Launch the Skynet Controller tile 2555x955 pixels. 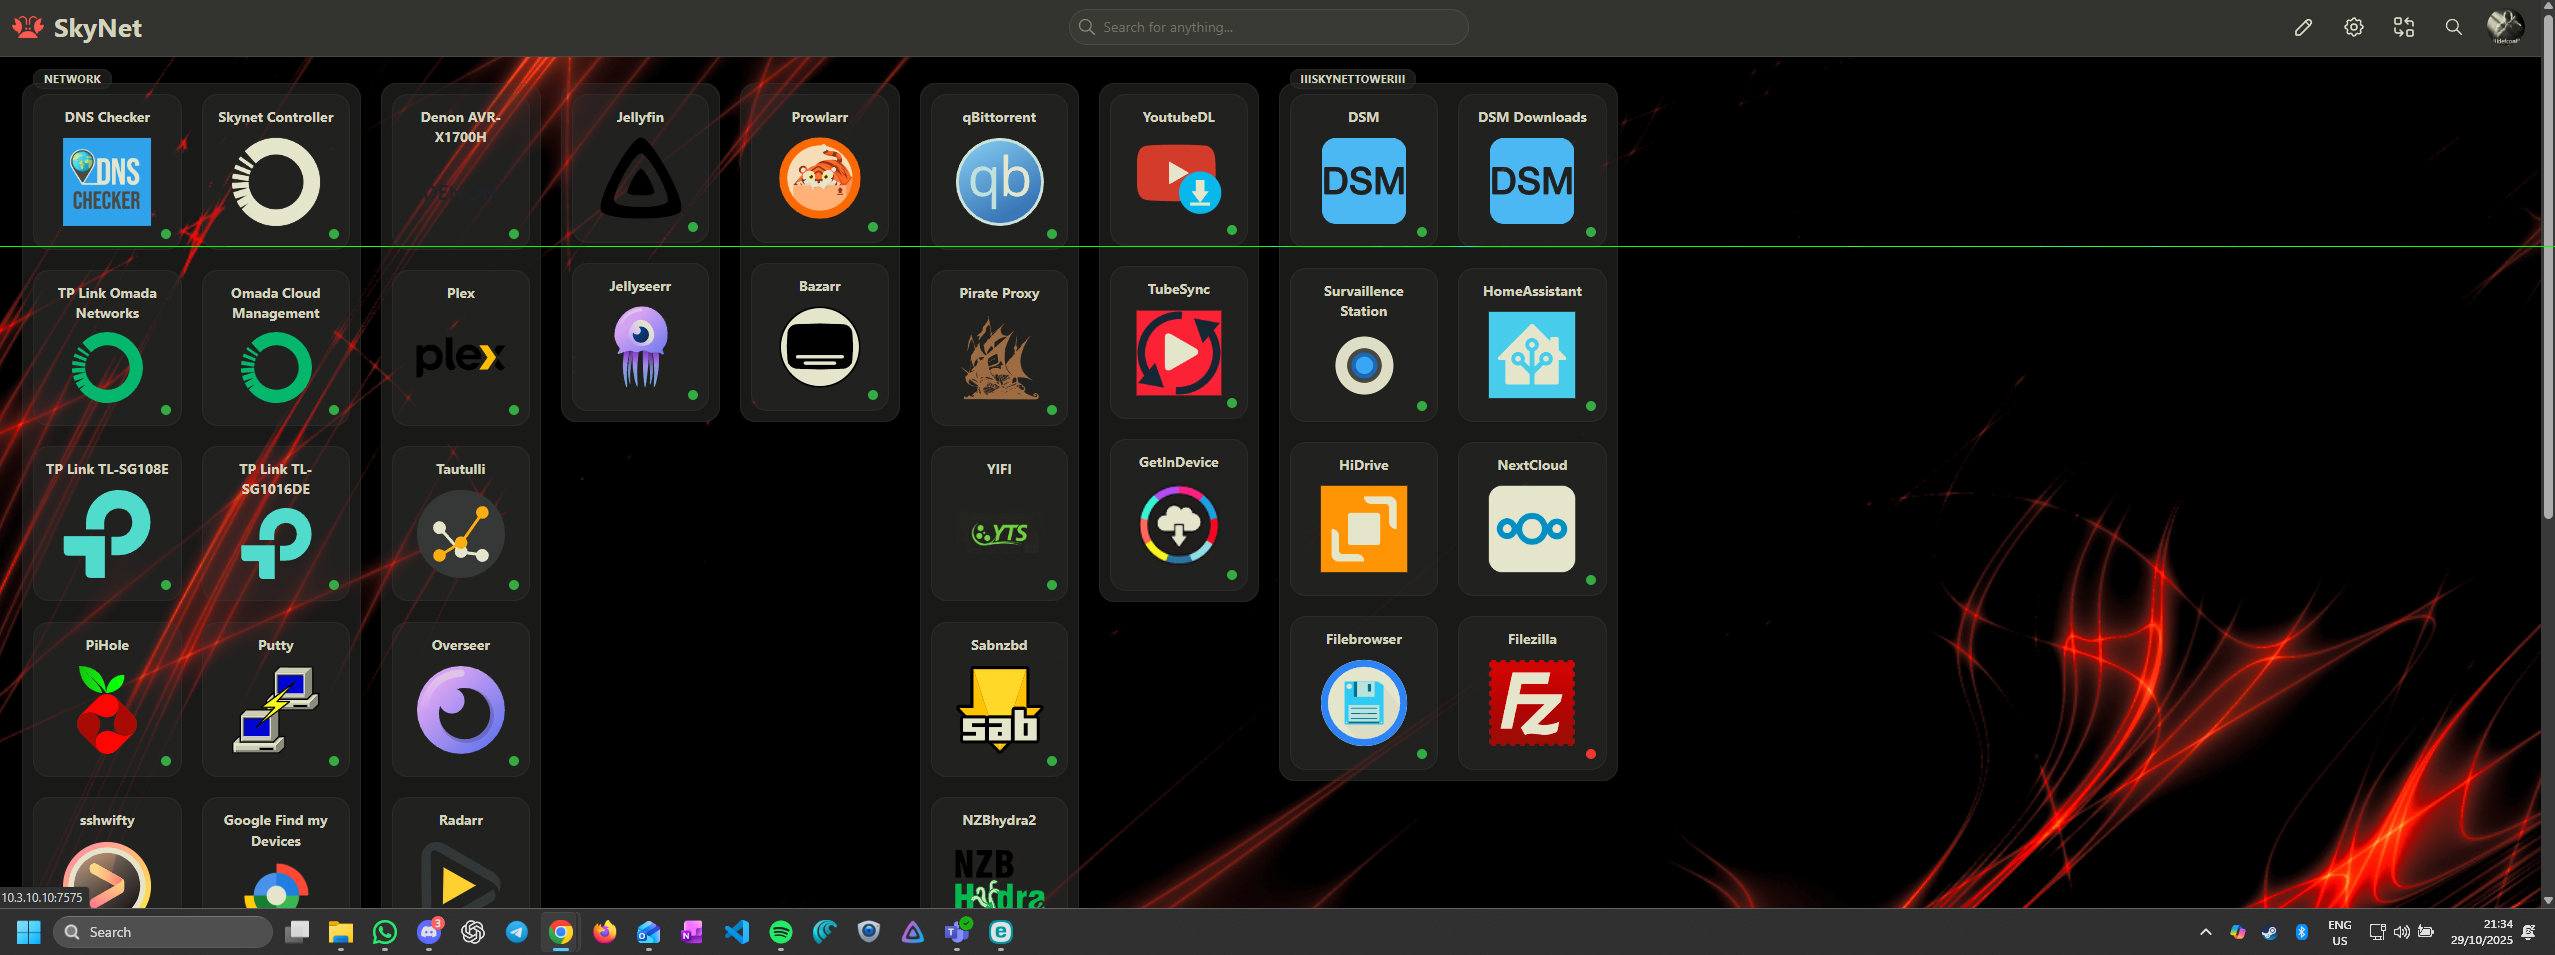[x=276, y=170]
